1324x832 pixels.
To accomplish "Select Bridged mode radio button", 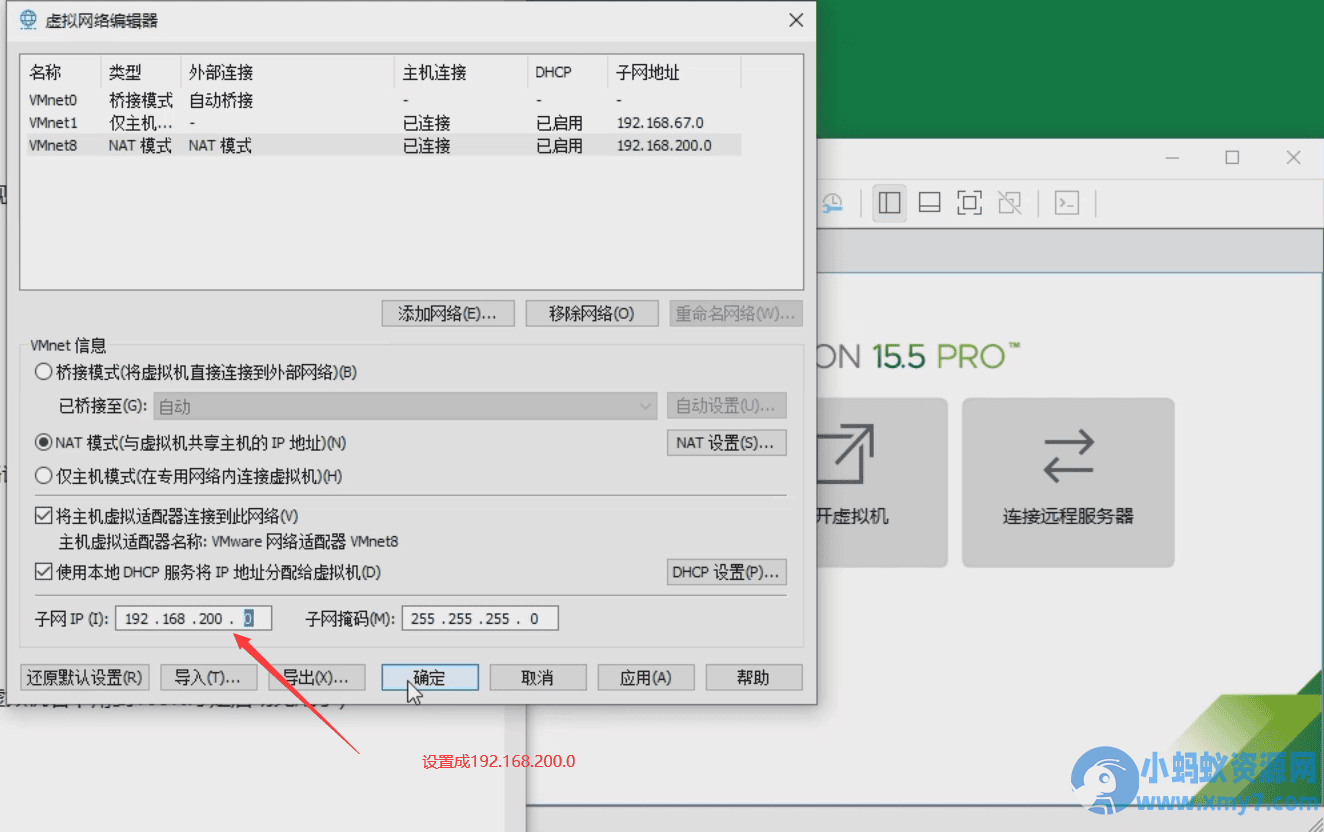I will point(43,372).
